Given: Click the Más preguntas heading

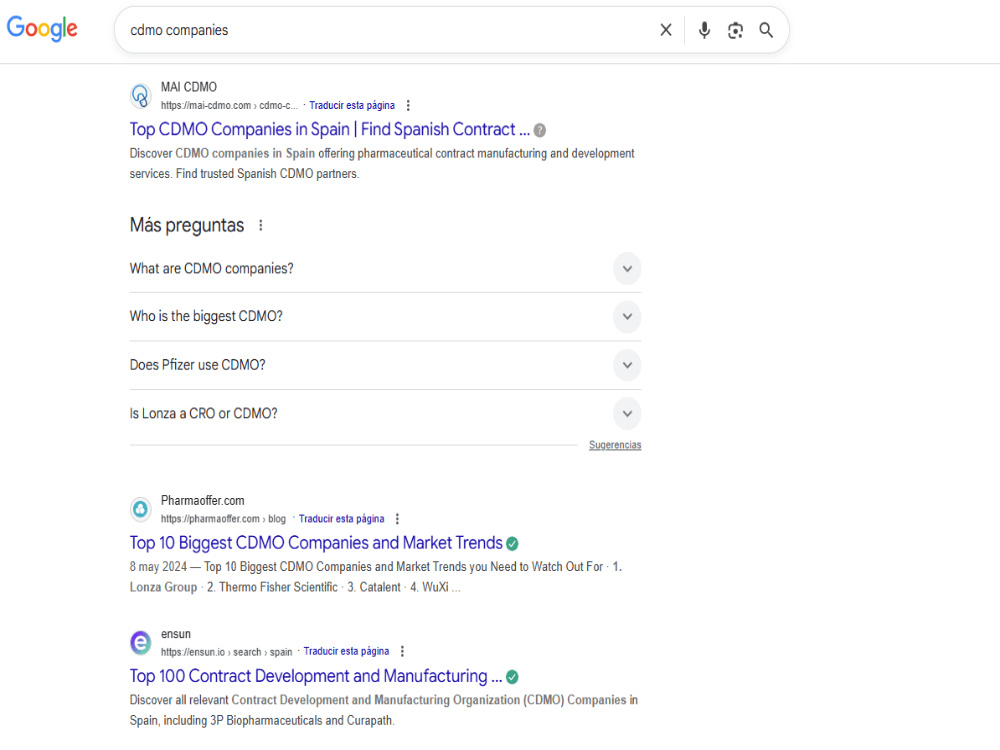Looking at the screenshot, I should coord(187,225).
